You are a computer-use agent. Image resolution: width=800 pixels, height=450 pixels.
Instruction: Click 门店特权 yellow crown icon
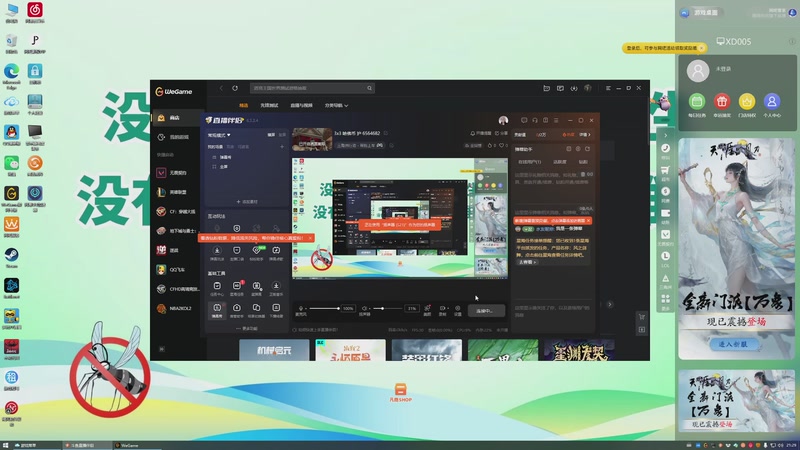[746, 102]
